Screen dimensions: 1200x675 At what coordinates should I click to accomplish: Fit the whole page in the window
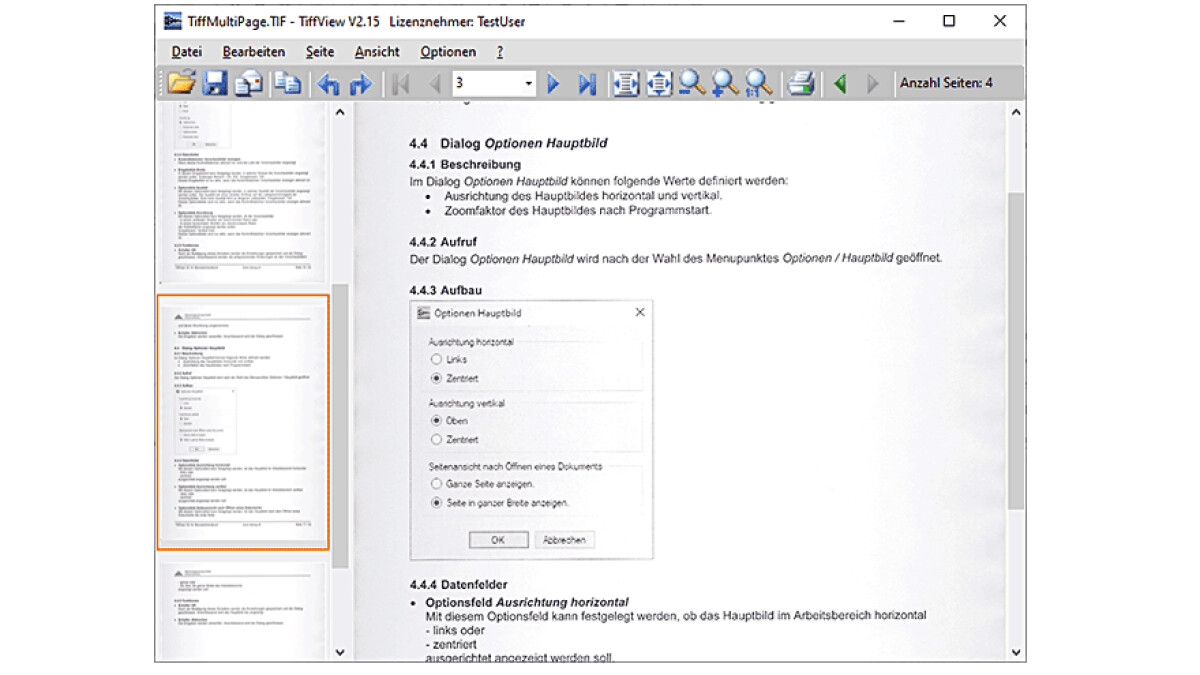click(659, 84)
